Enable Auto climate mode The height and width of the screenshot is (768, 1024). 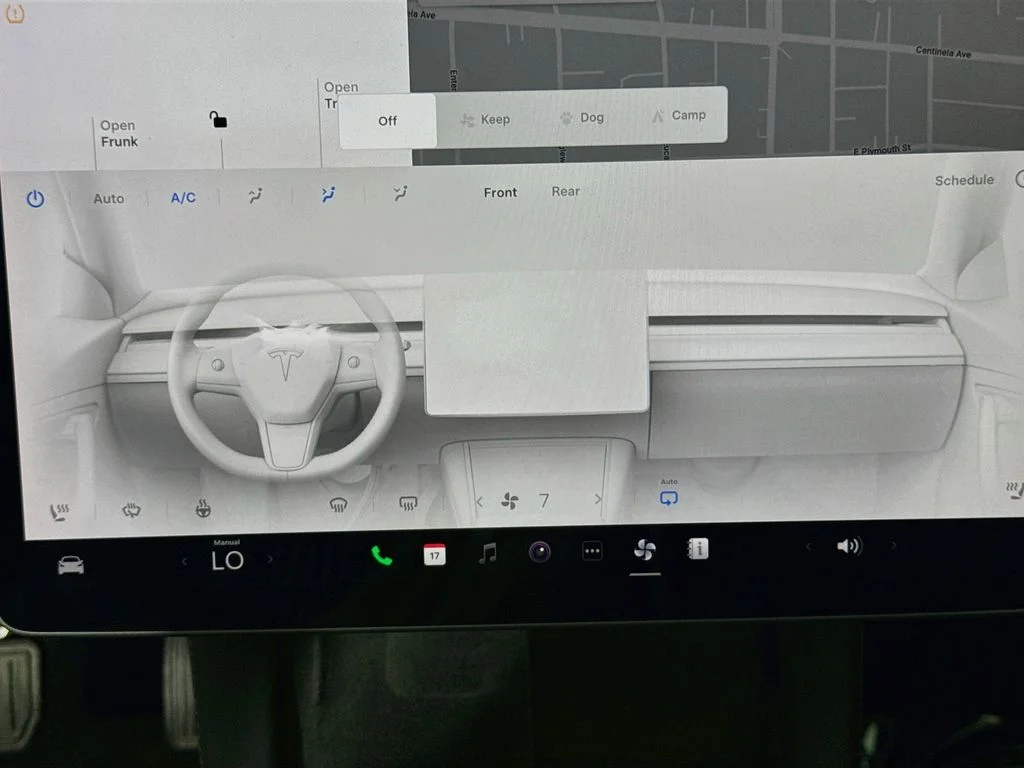pyautogui.click(x=108, y=199)
